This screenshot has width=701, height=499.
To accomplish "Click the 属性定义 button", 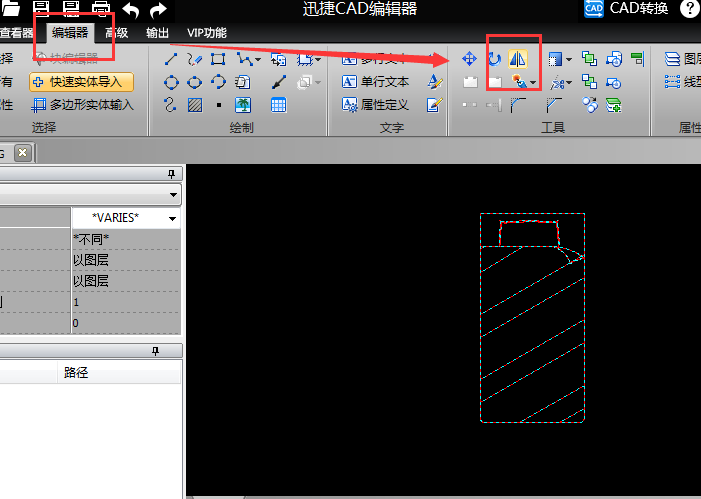I will pos(376,105).
